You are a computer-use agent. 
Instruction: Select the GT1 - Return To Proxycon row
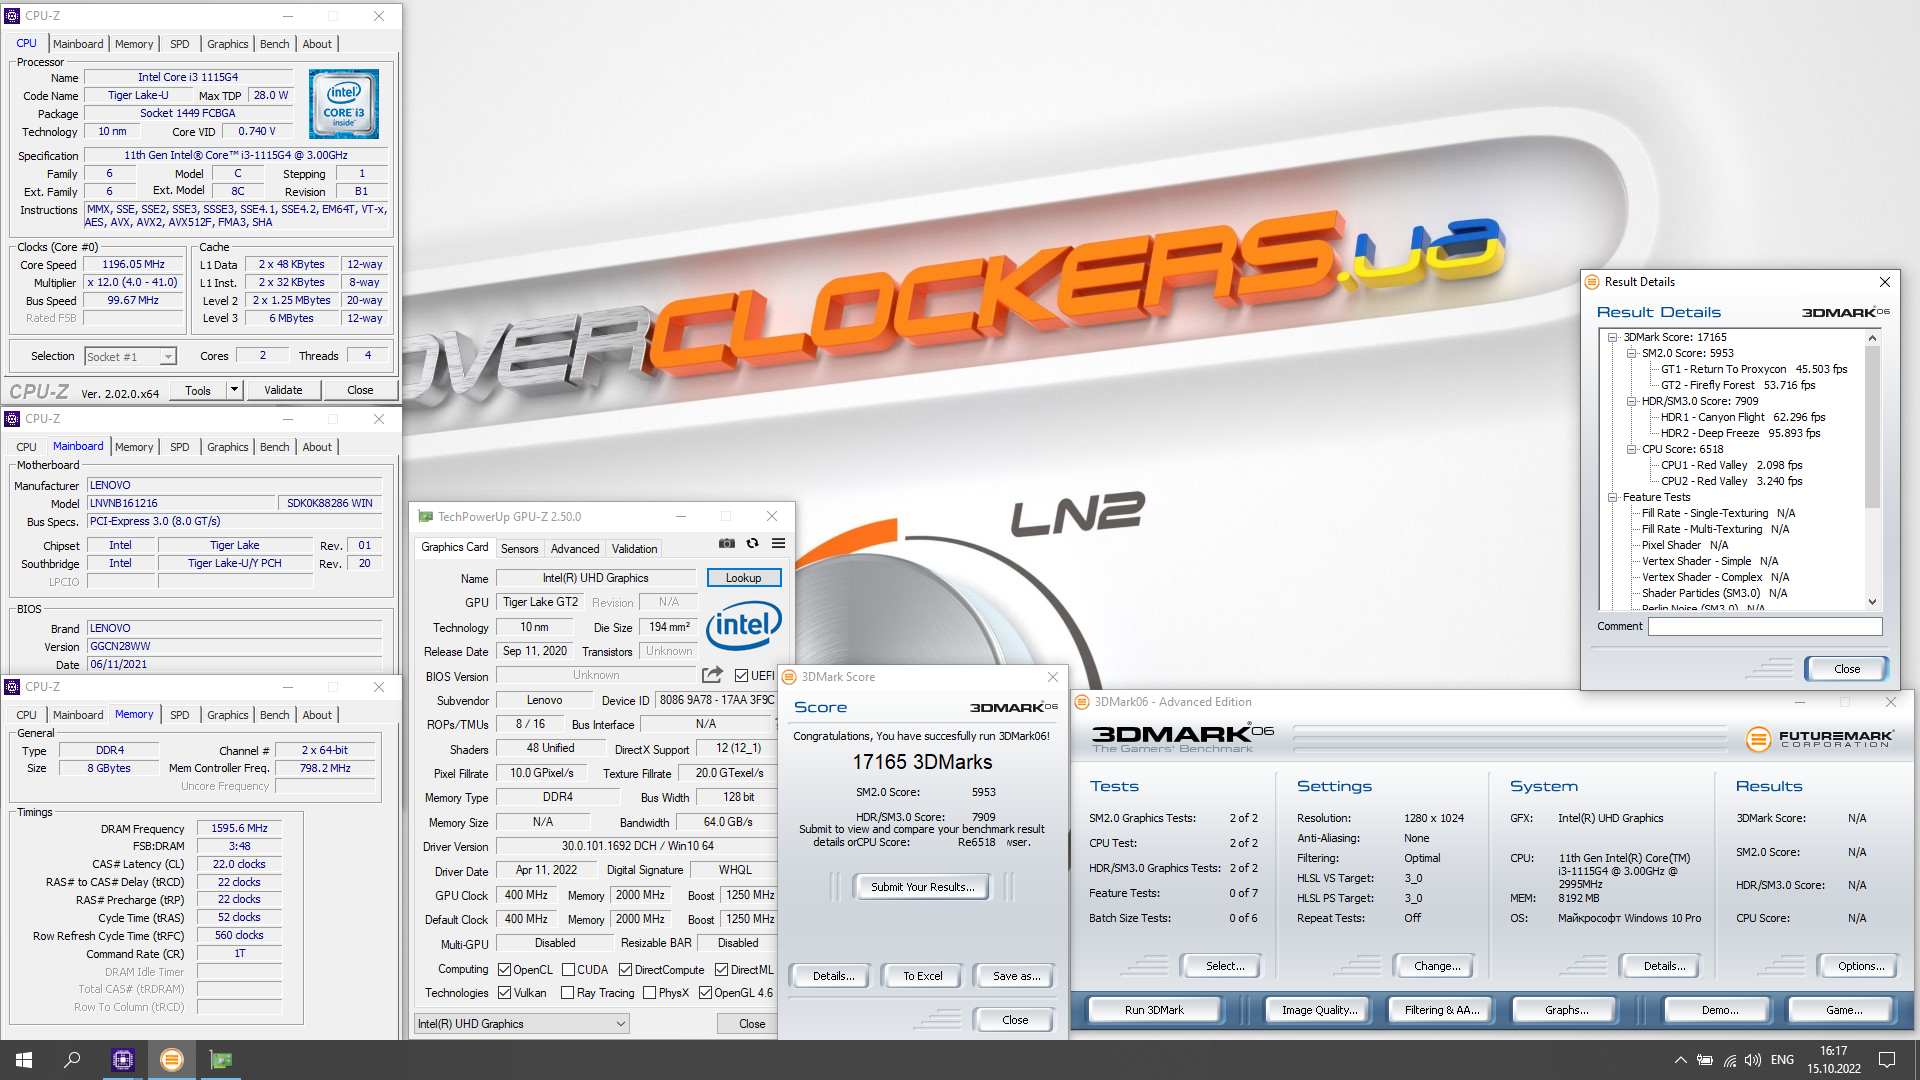[x=1754, y=370]
